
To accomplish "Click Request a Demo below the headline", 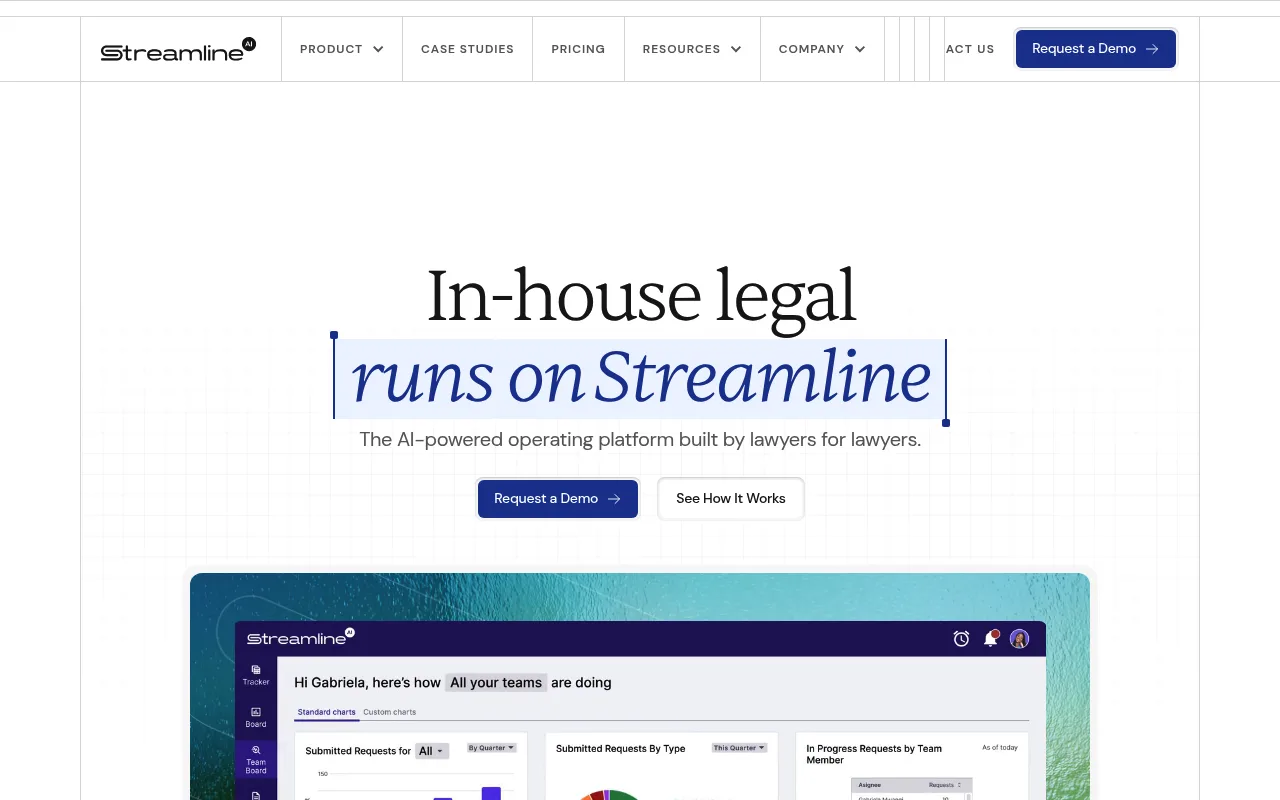I will pos(558,499).
